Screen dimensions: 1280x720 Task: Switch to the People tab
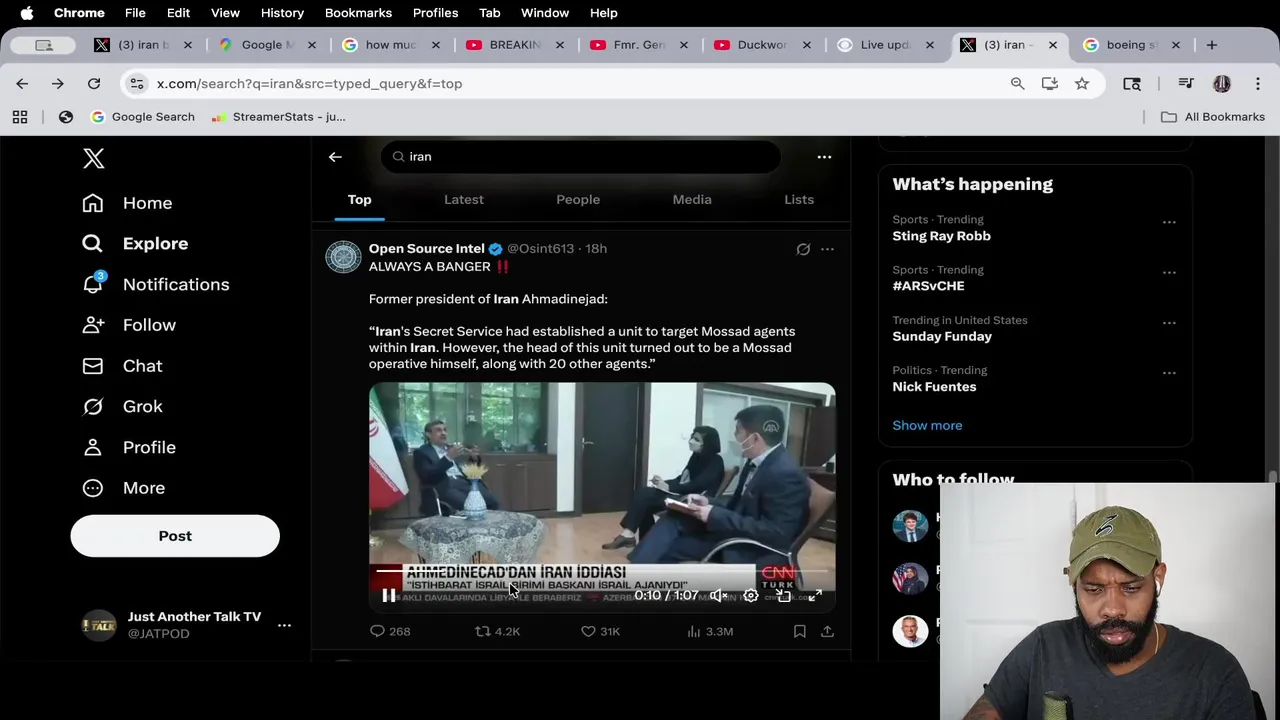click(x=578, y=199)
